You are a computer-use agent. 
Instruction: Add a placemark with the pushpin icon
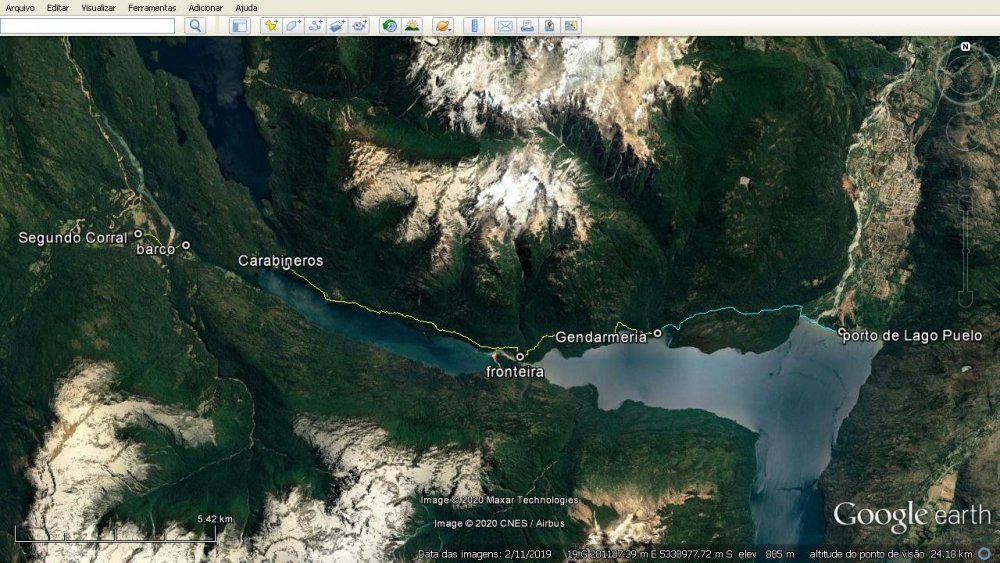coord(271,26)
